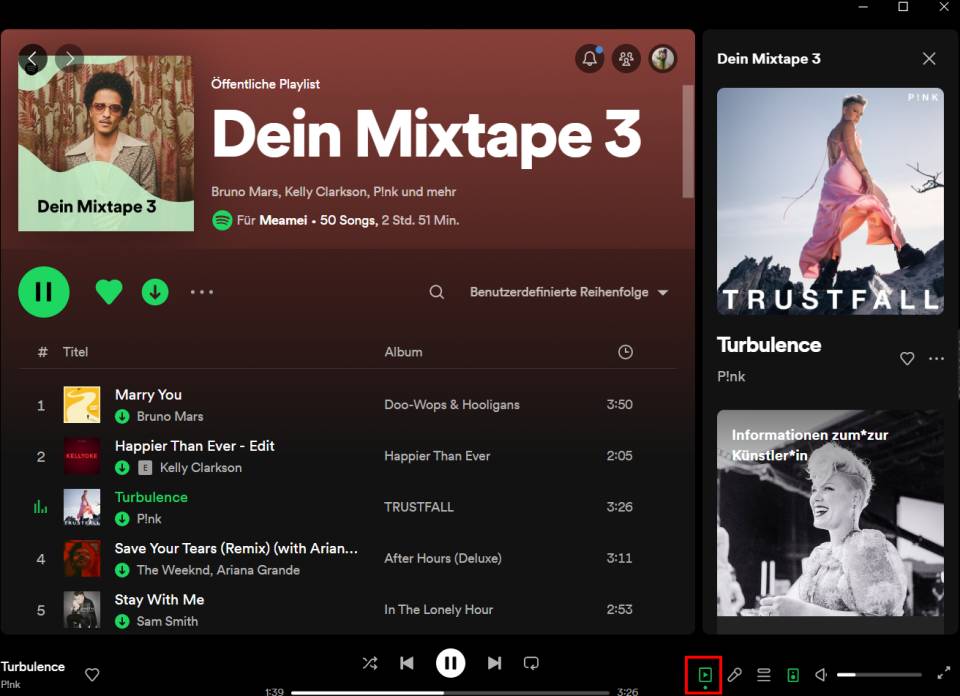Open the lyrics view microphone icon
Viewport: 960px width, 696px height.
pos(733,675)
